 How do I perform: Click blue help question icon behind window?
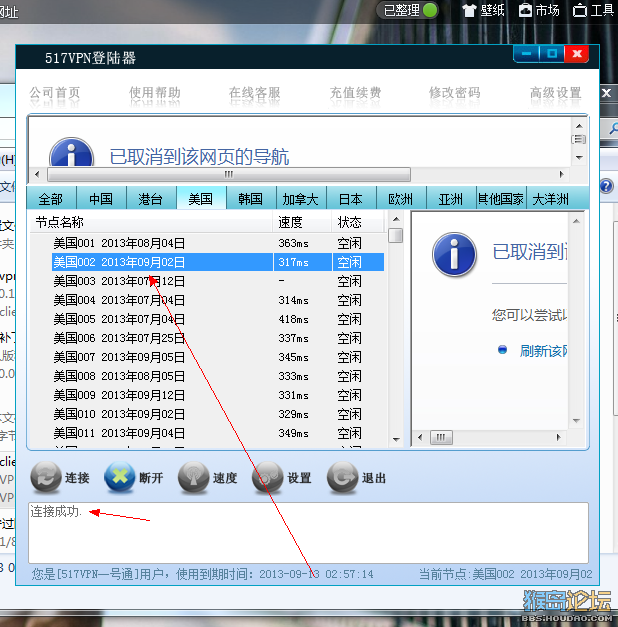[x=606, y=186]
